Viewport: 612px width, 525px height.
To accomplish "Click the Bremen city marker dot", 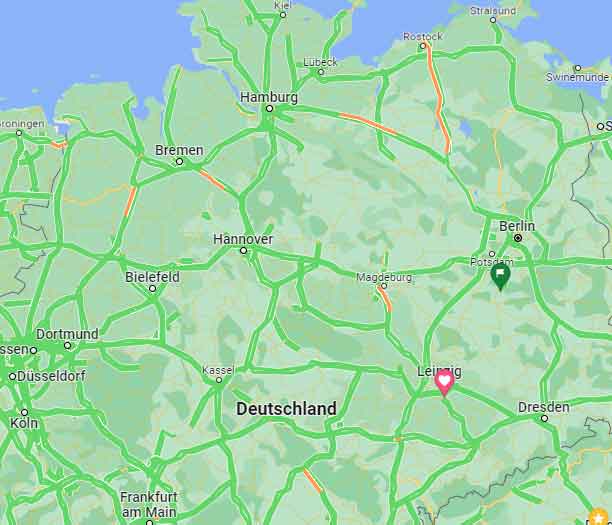I will point(180,161).
